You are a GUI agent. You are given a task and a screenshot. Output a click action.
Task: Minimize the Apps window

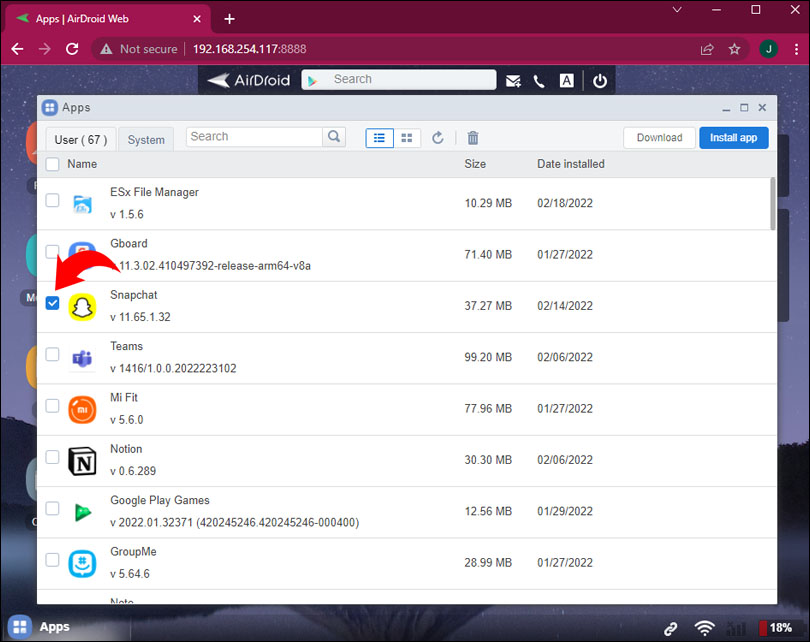[726, 108]
